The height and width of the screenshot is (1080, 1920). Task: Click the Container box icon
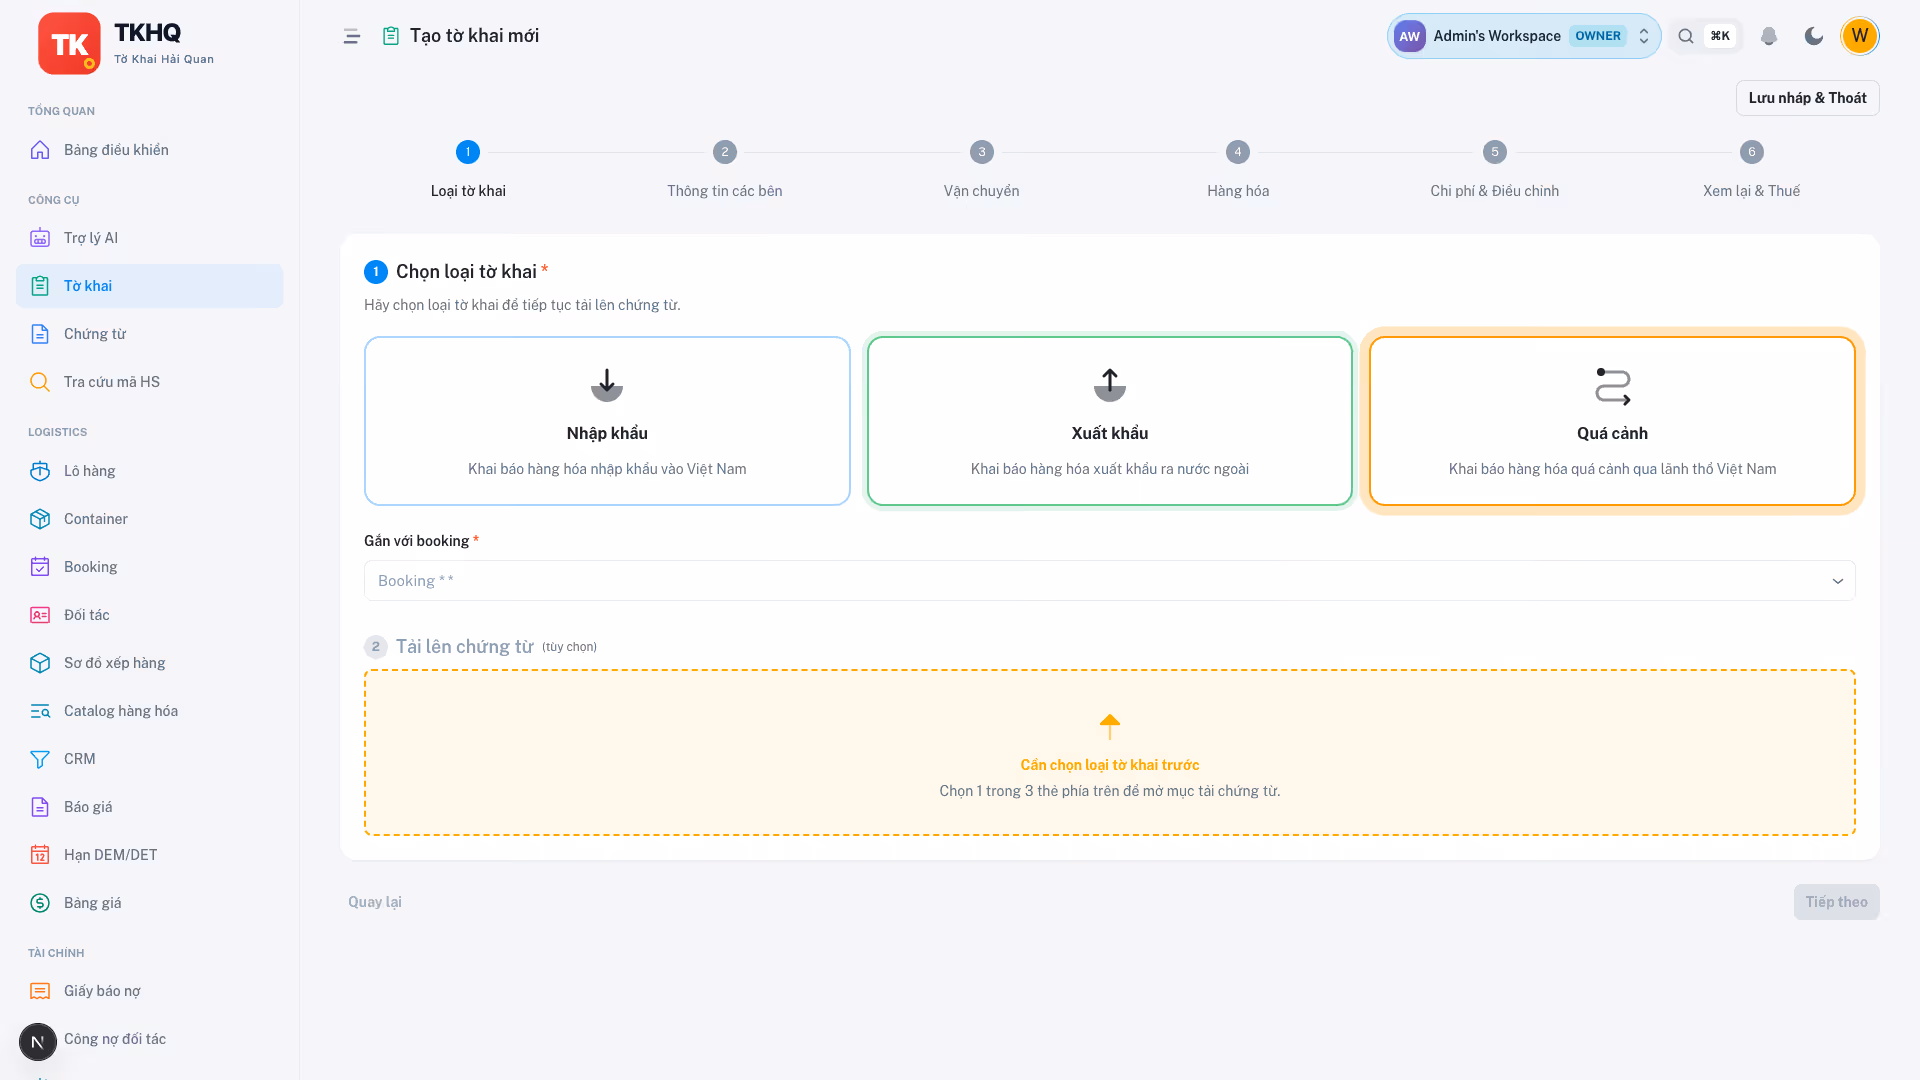40,519
